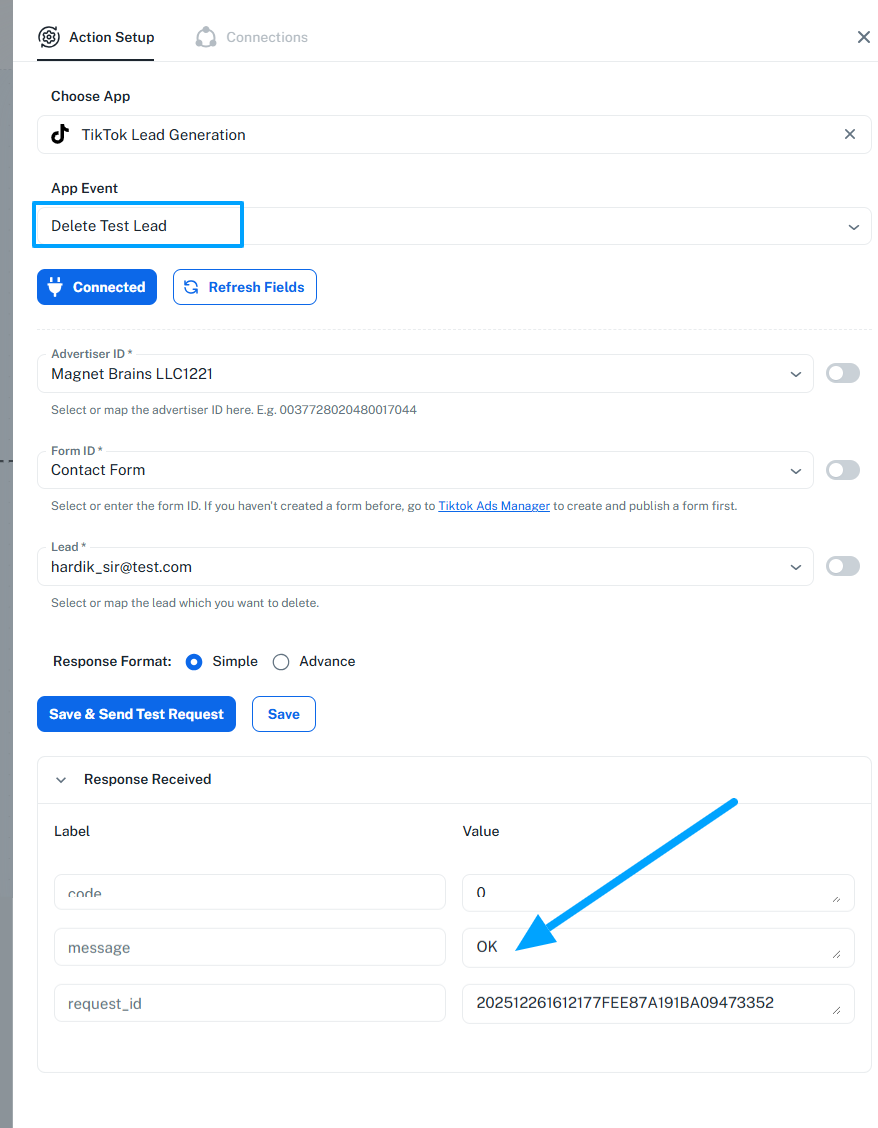Click the TikTok logo icon
The image size is (878, 1128).
[61, 134]
